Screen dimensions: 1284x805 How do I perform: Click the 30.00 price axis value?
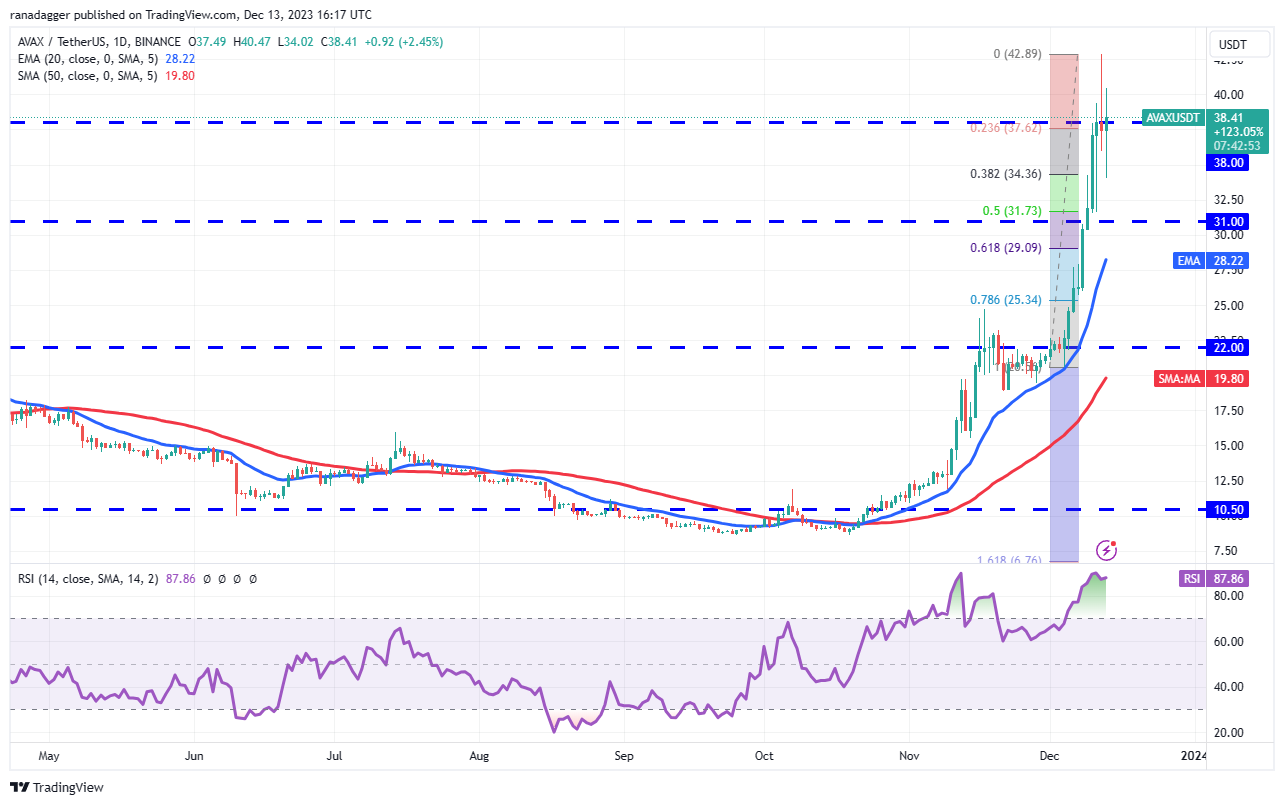pyautogui.click(x=1227, y=235)
